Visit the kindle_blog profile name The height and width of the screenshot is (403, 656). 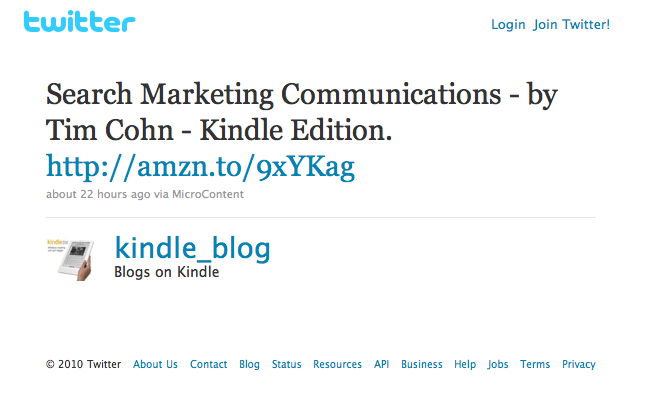click(x=193, y=248)
